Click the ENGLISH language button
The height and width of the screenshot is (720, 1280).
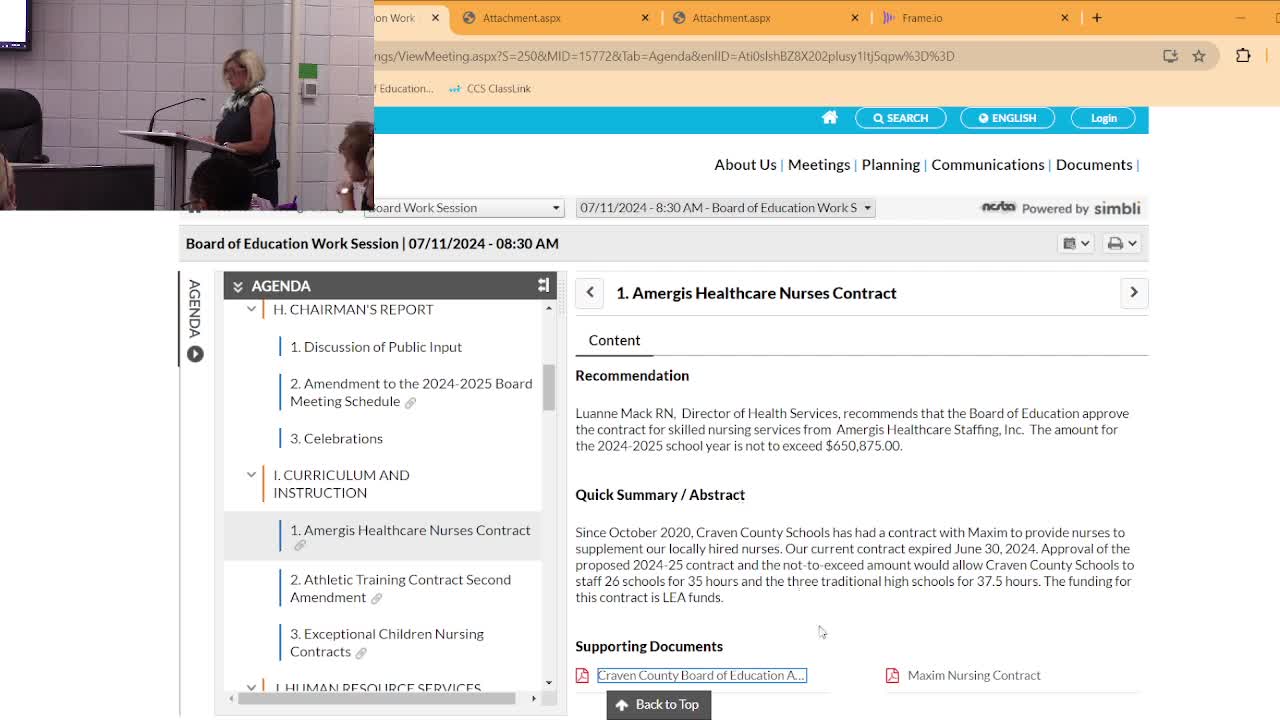coord(1007,118)
